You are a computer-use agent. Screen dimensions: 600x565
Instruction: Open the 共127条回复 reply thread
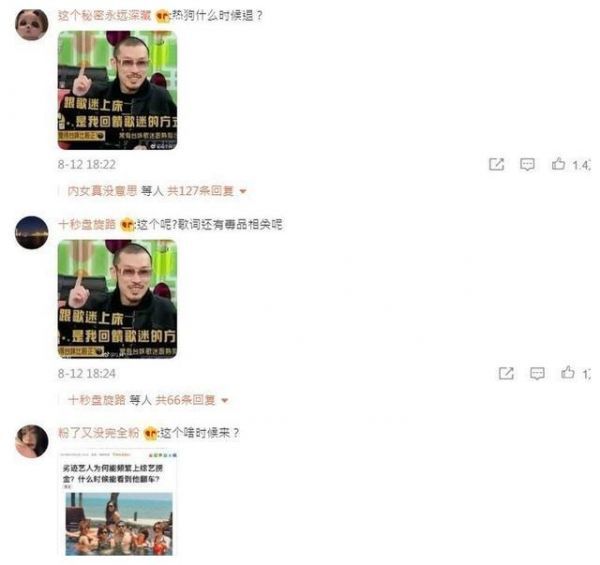click(200, 191)
